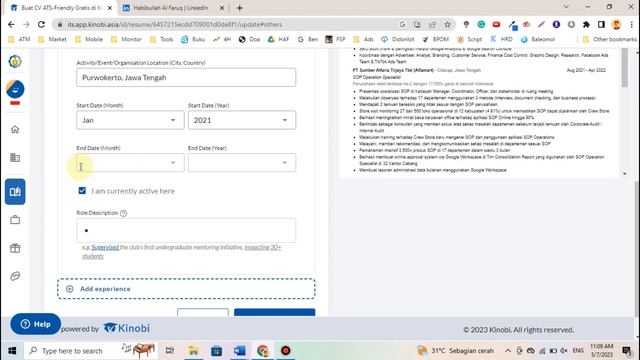640x360 pixels.
Task: Open the briefcase jobs icon in sidebar
Action: pyautogui.click(x=15, y=220)
